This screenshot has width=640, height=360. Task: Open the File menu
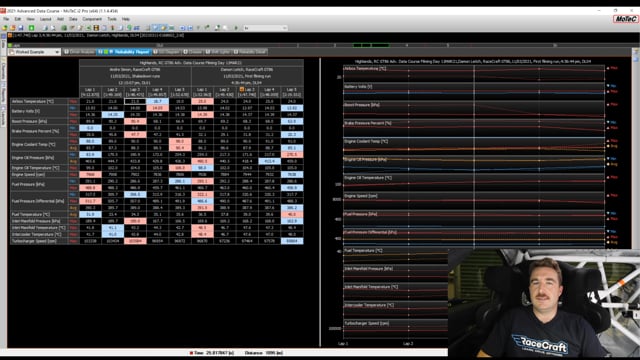(x=6, y=19)
